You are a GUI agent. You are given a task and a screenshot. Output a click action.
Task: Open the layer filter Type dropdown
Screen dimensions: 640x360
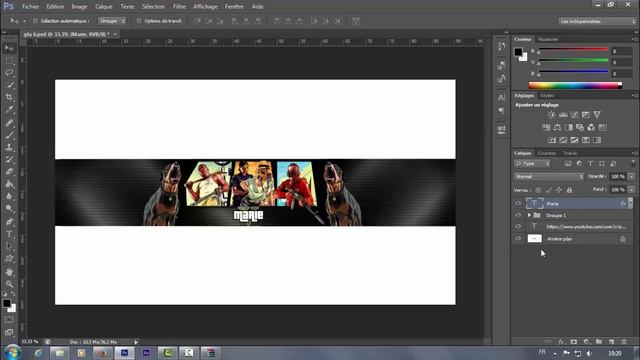coord(532,164)
